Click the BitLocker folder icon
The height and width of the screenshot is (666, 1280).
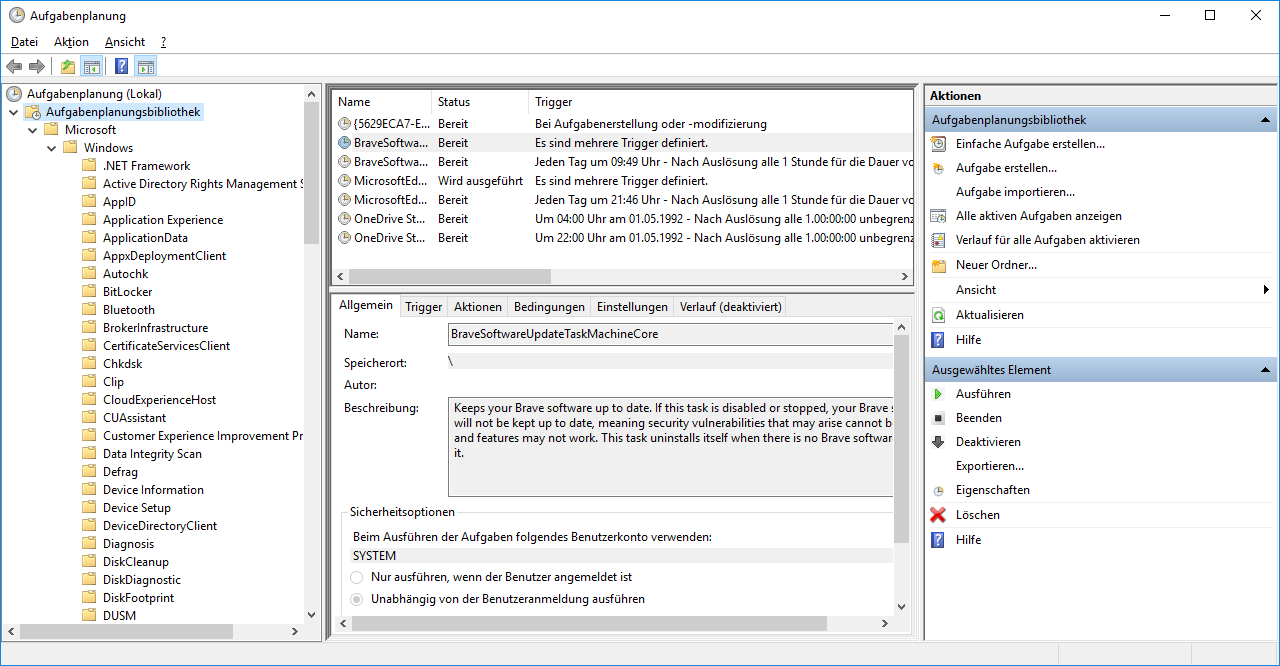coord(89,292)
